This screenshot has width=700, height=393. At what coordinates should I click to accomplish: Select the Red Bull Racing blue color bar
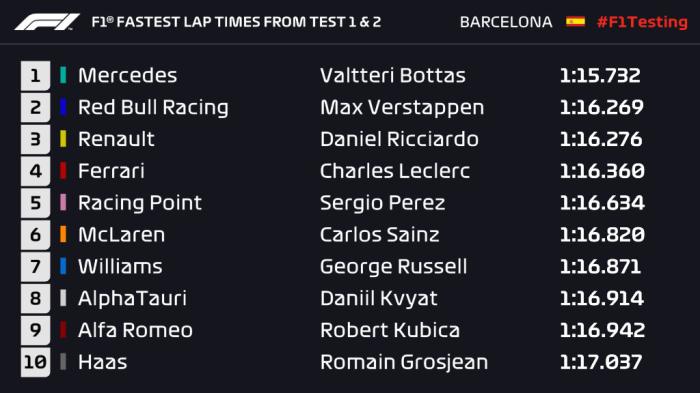pos(63,107)
